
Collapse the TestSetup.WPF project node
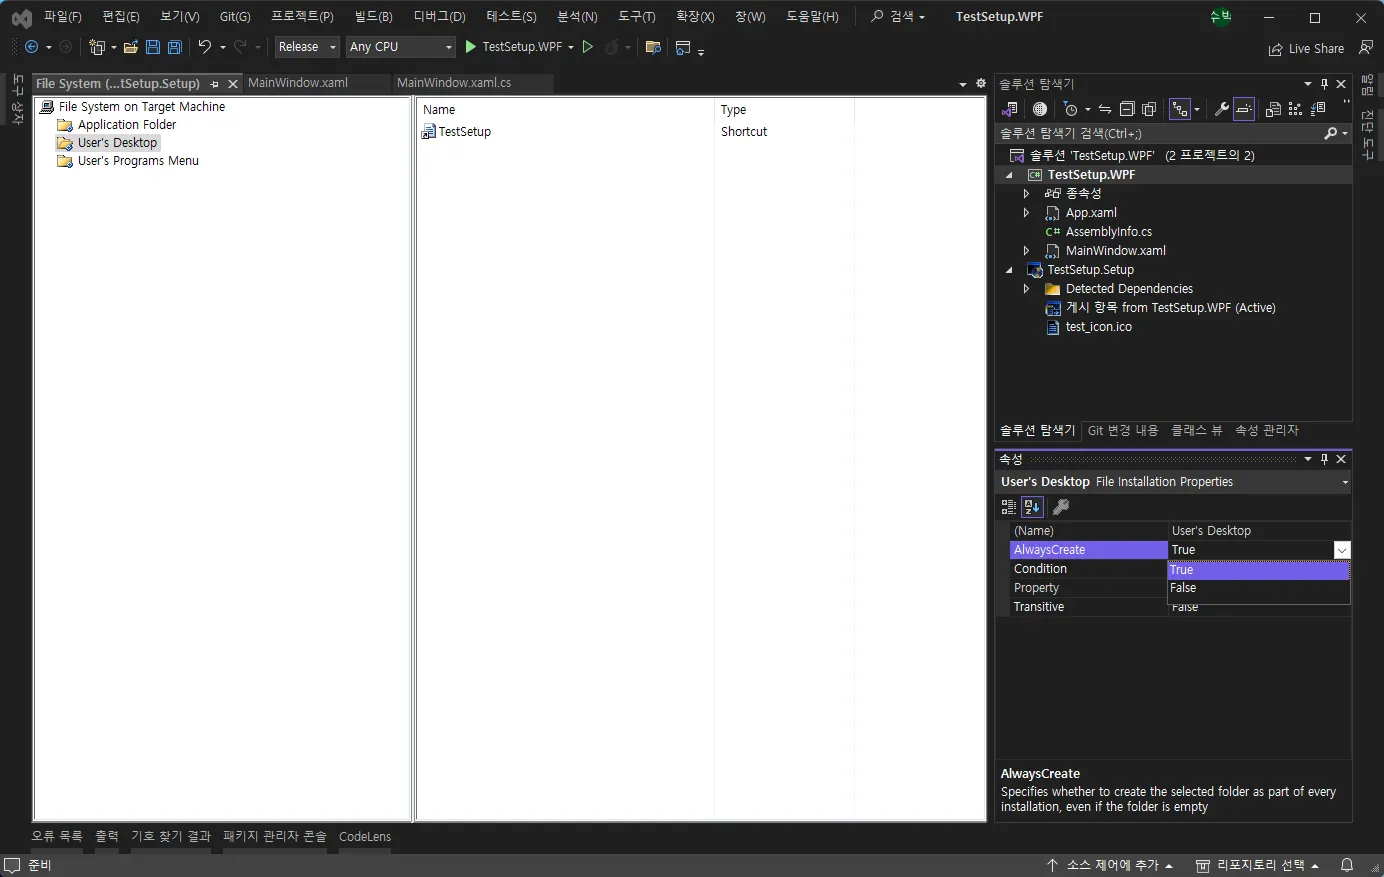tap(1009, 175)
